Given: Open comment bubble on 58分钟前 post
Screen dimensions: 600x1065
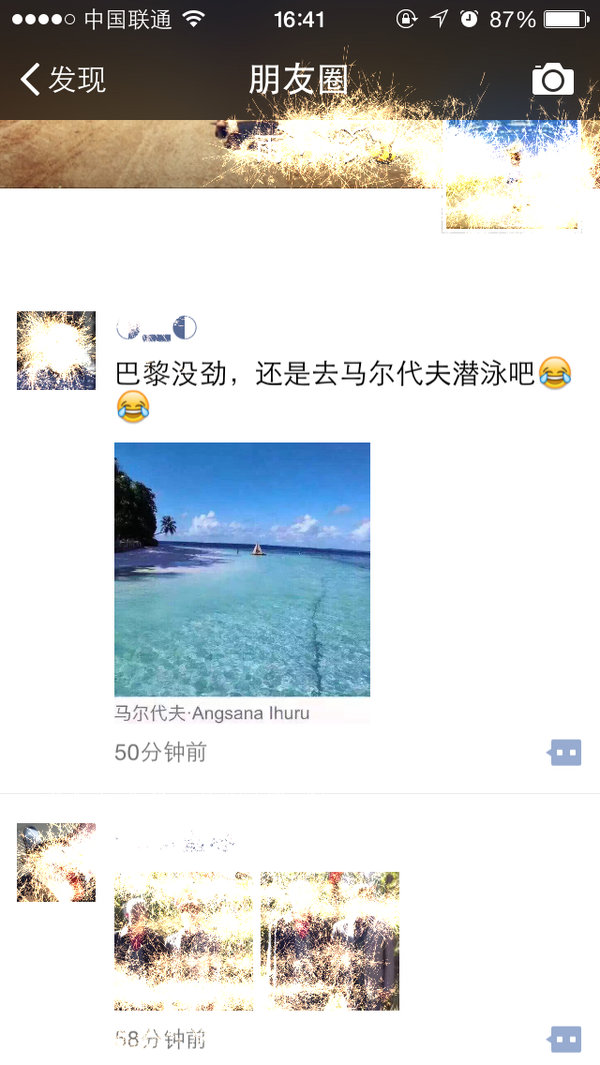Looking at the screenshot, I should tap(565, 1039).
